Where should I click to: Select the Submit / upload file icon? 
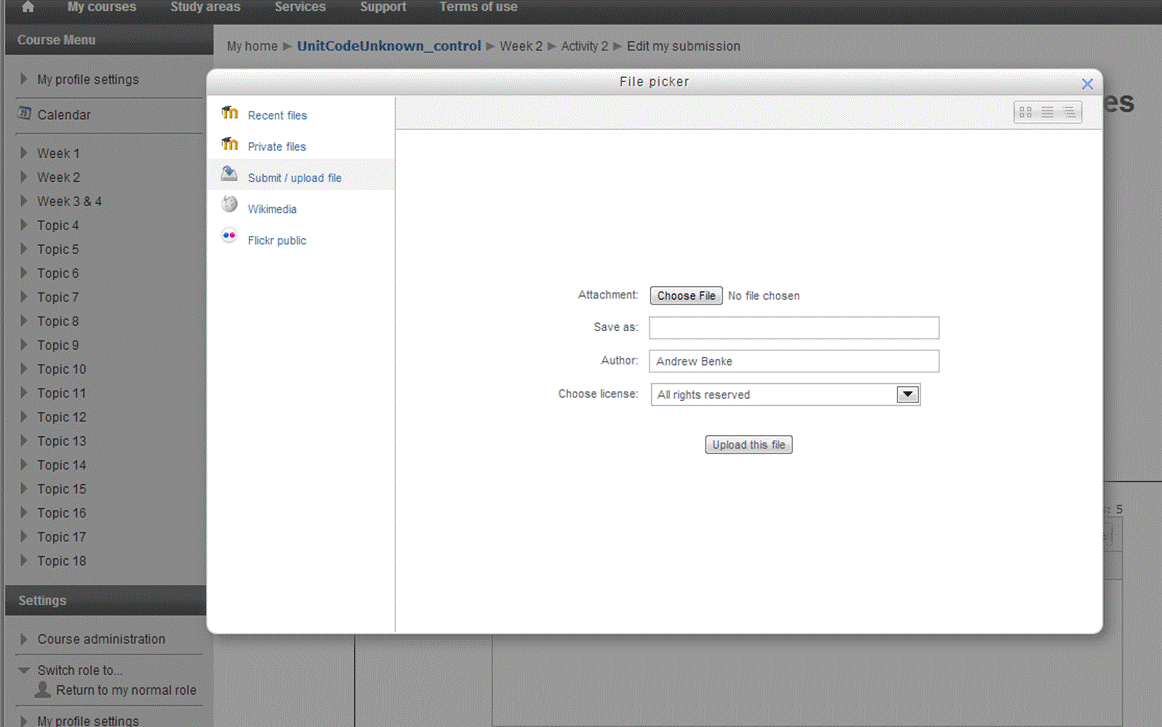[x=230, y=175]
